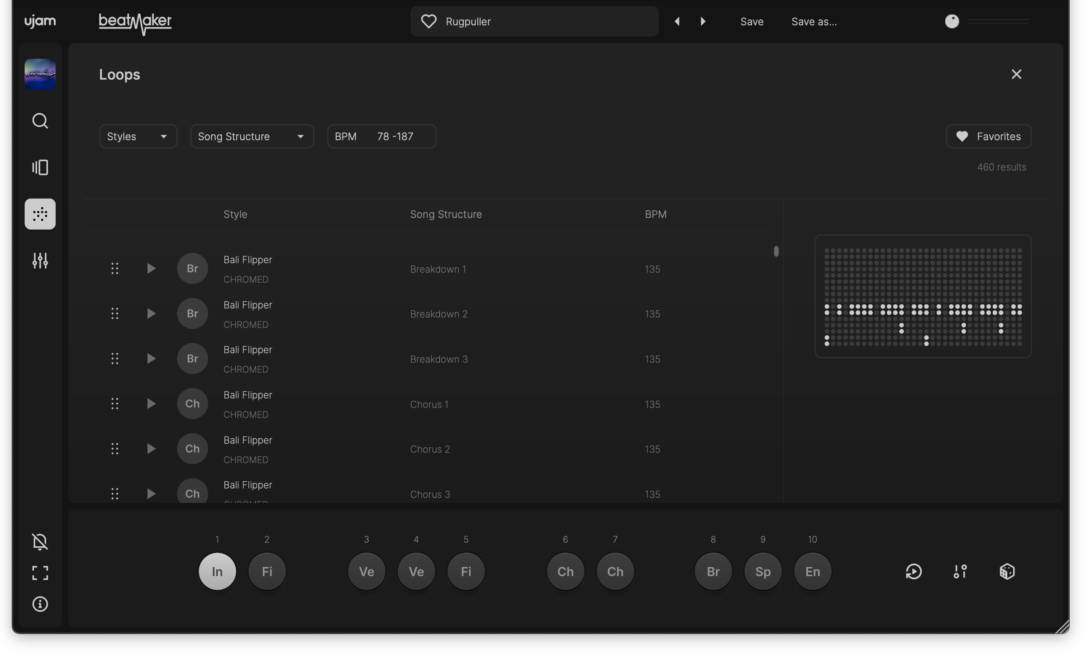The height and width of the screenshot is (658, 1090).
Task: Play the Breakdown 1 loop
Action: coord(151,268)
